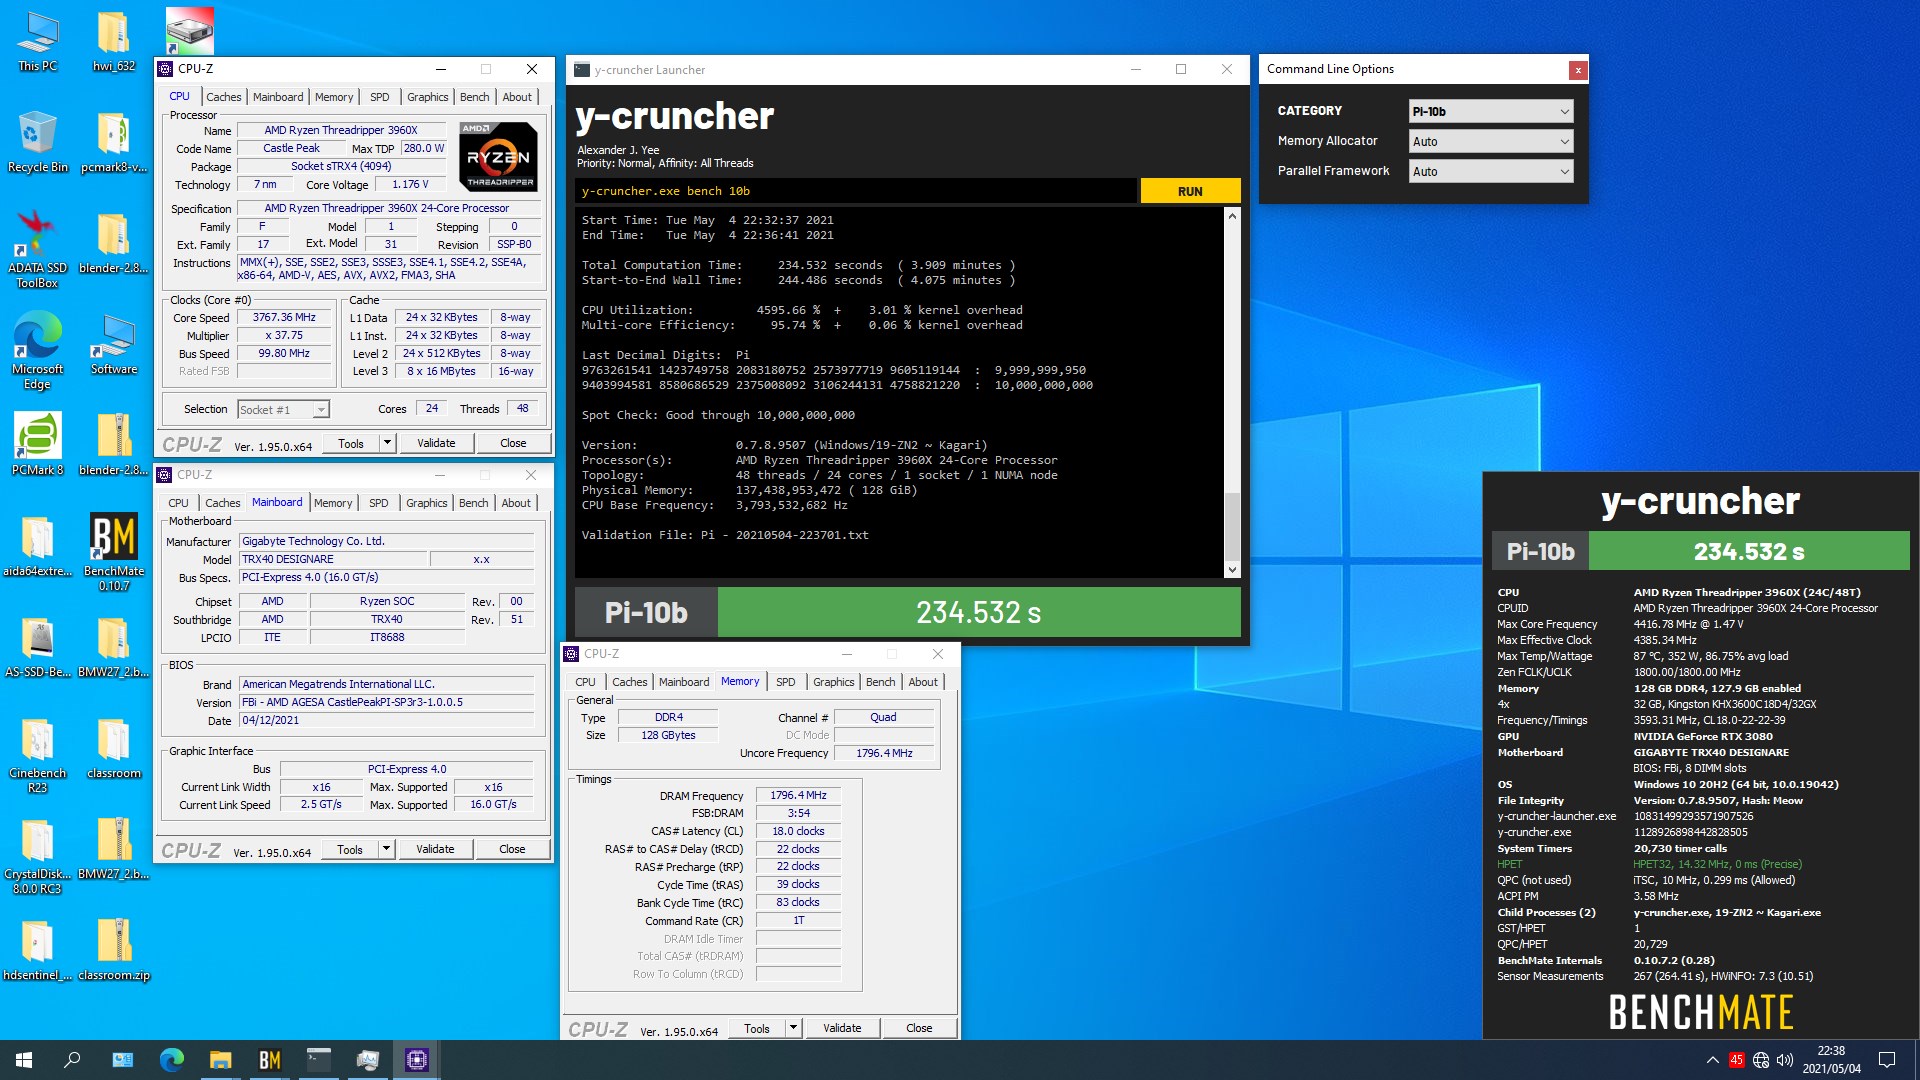Image resolution: width=1920 pixels, height=1080 pixels.
Task: Click the 234.532 s green result bar
Action: pyautogui.click(x=979, y=612)
